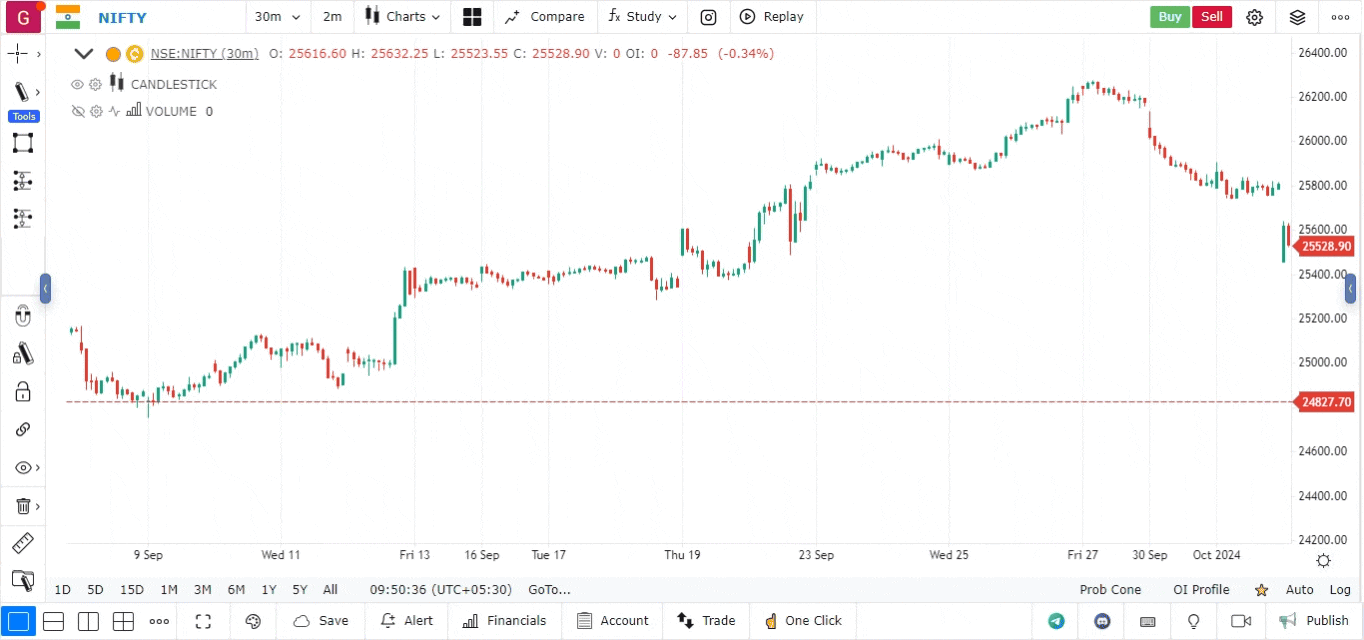Click the NIFTY symbol search field
The image size is (1364, 640).
tap(122, 17)
